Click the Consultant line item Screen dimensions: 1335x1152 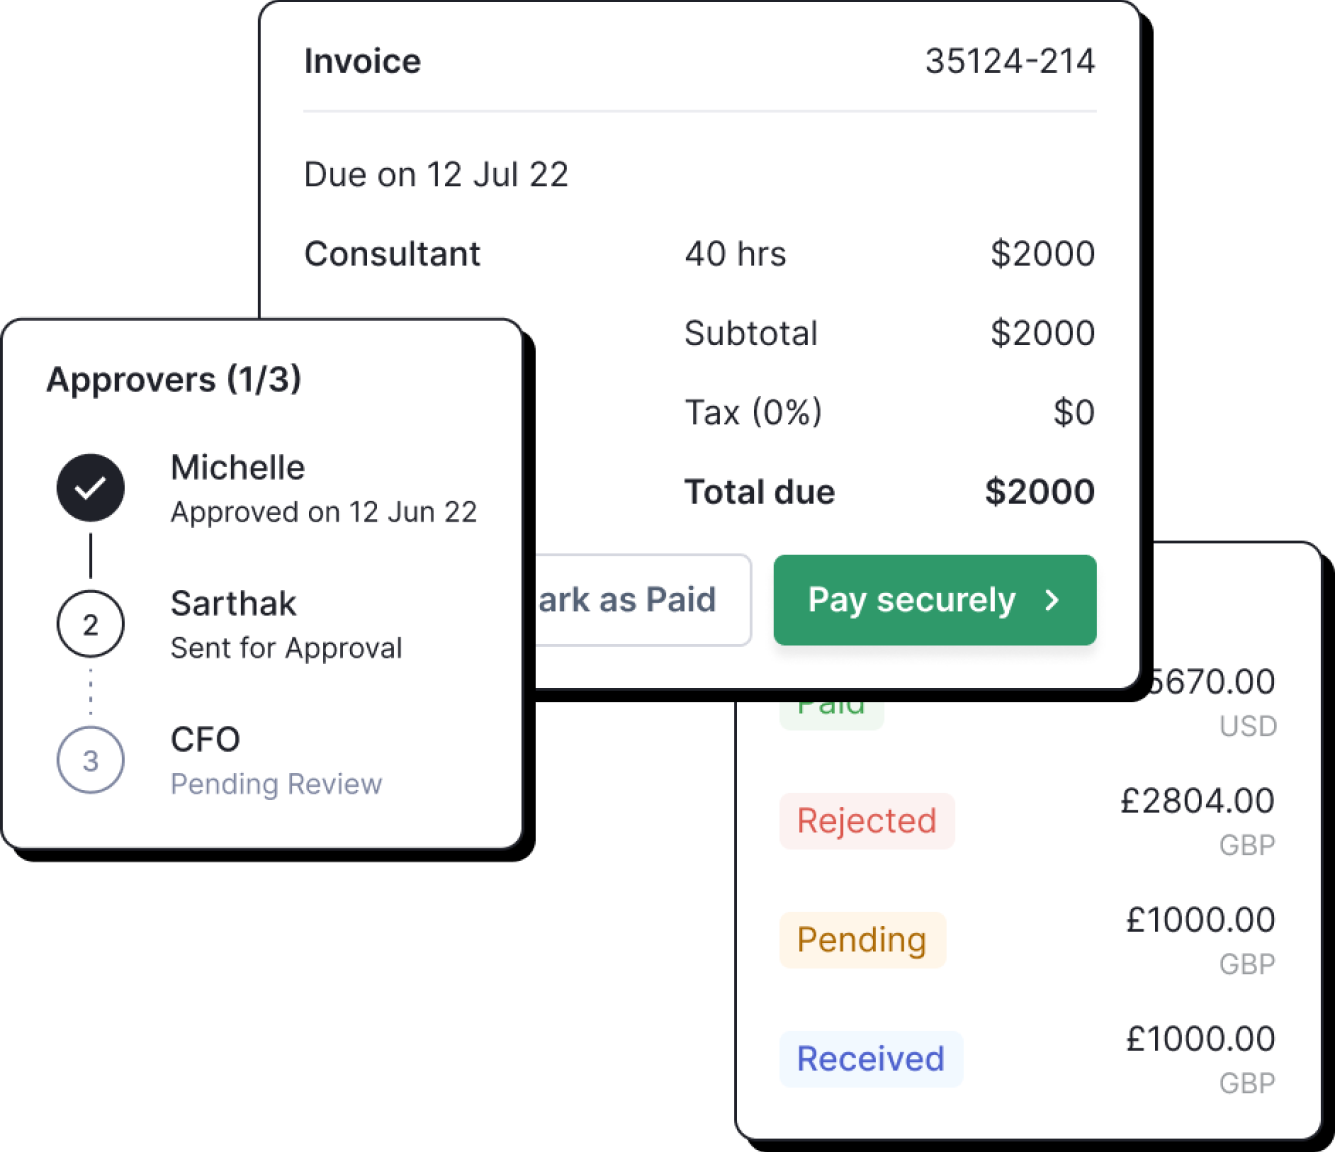(392, 254)
